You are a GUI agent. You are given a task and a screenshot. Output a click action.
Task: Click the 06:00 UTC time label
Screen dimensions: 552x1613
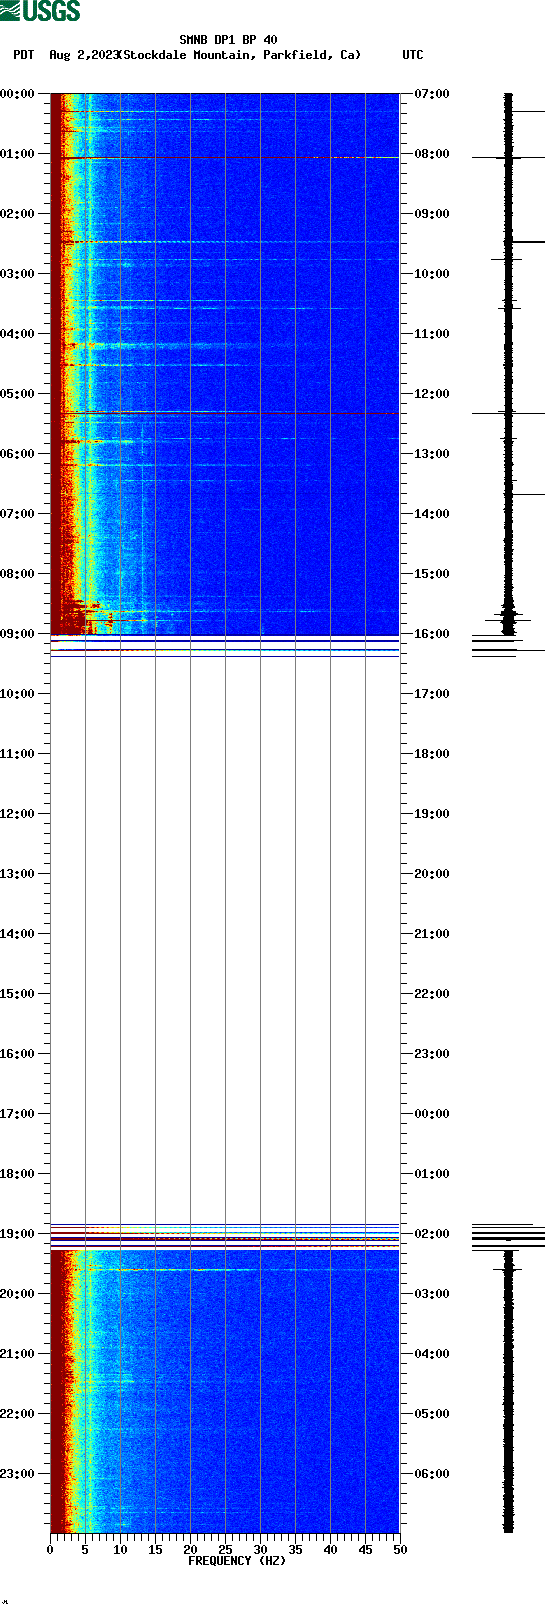click(432, 1474)
